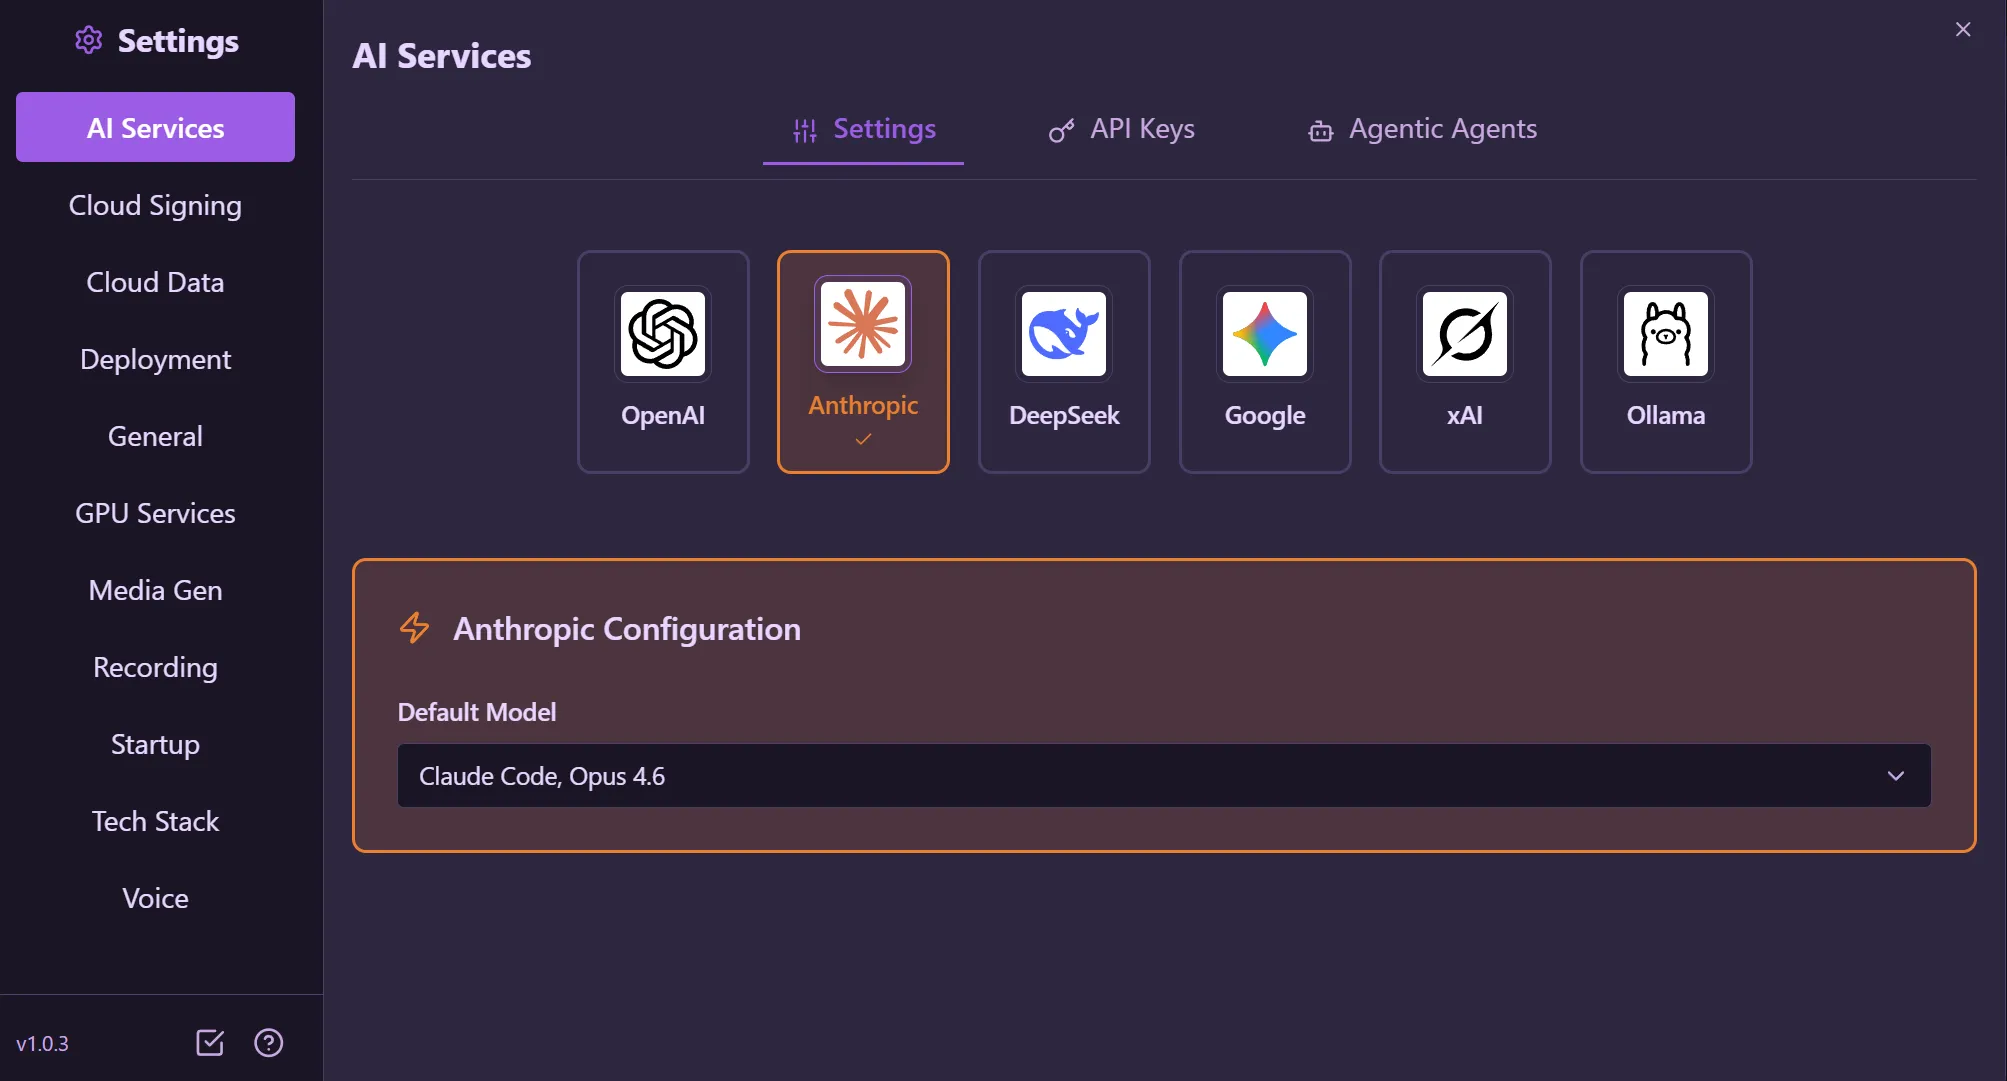Open the API Keys tab
Image resolution: width=2007 pixels, height=1081 pixels.
1121,129
